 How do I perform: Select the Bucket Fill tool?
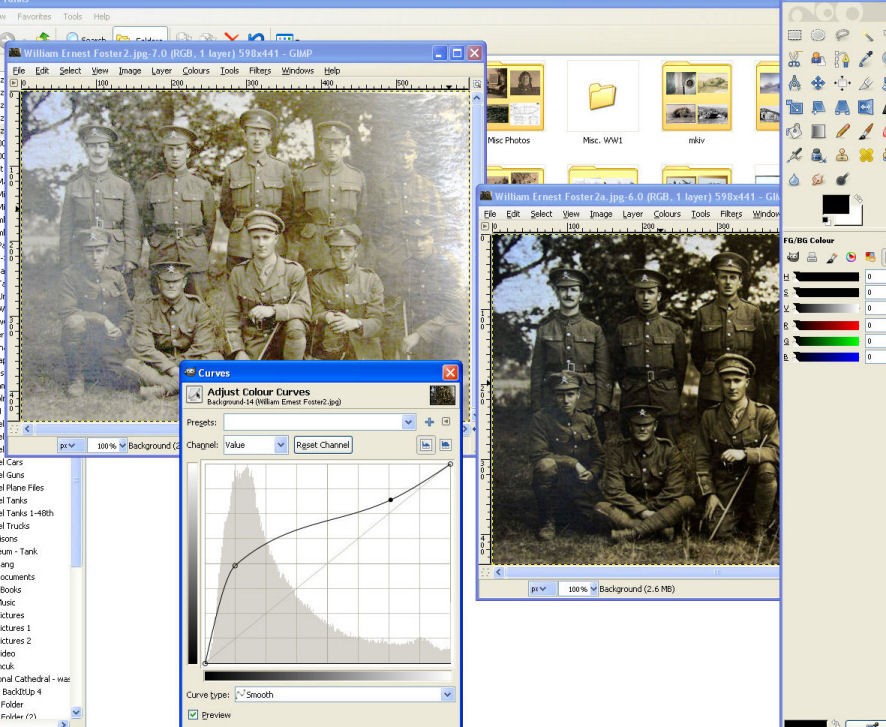(x=796, y=131)
